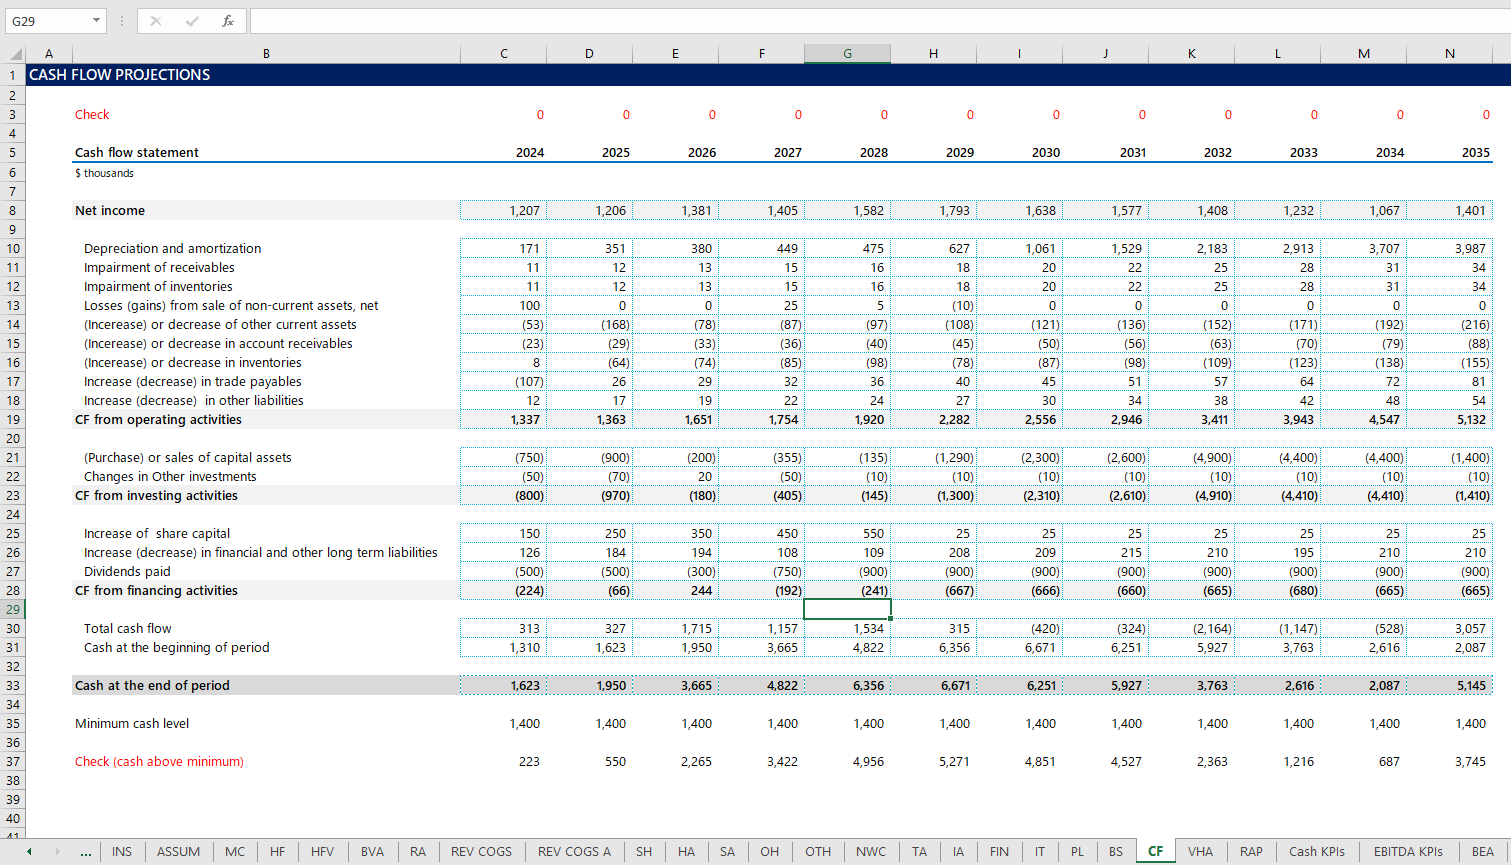The width and height of the screenshot is (1511, 865).
Task: Click the Cancel X icon in formula bar
Action: point(156,21)
